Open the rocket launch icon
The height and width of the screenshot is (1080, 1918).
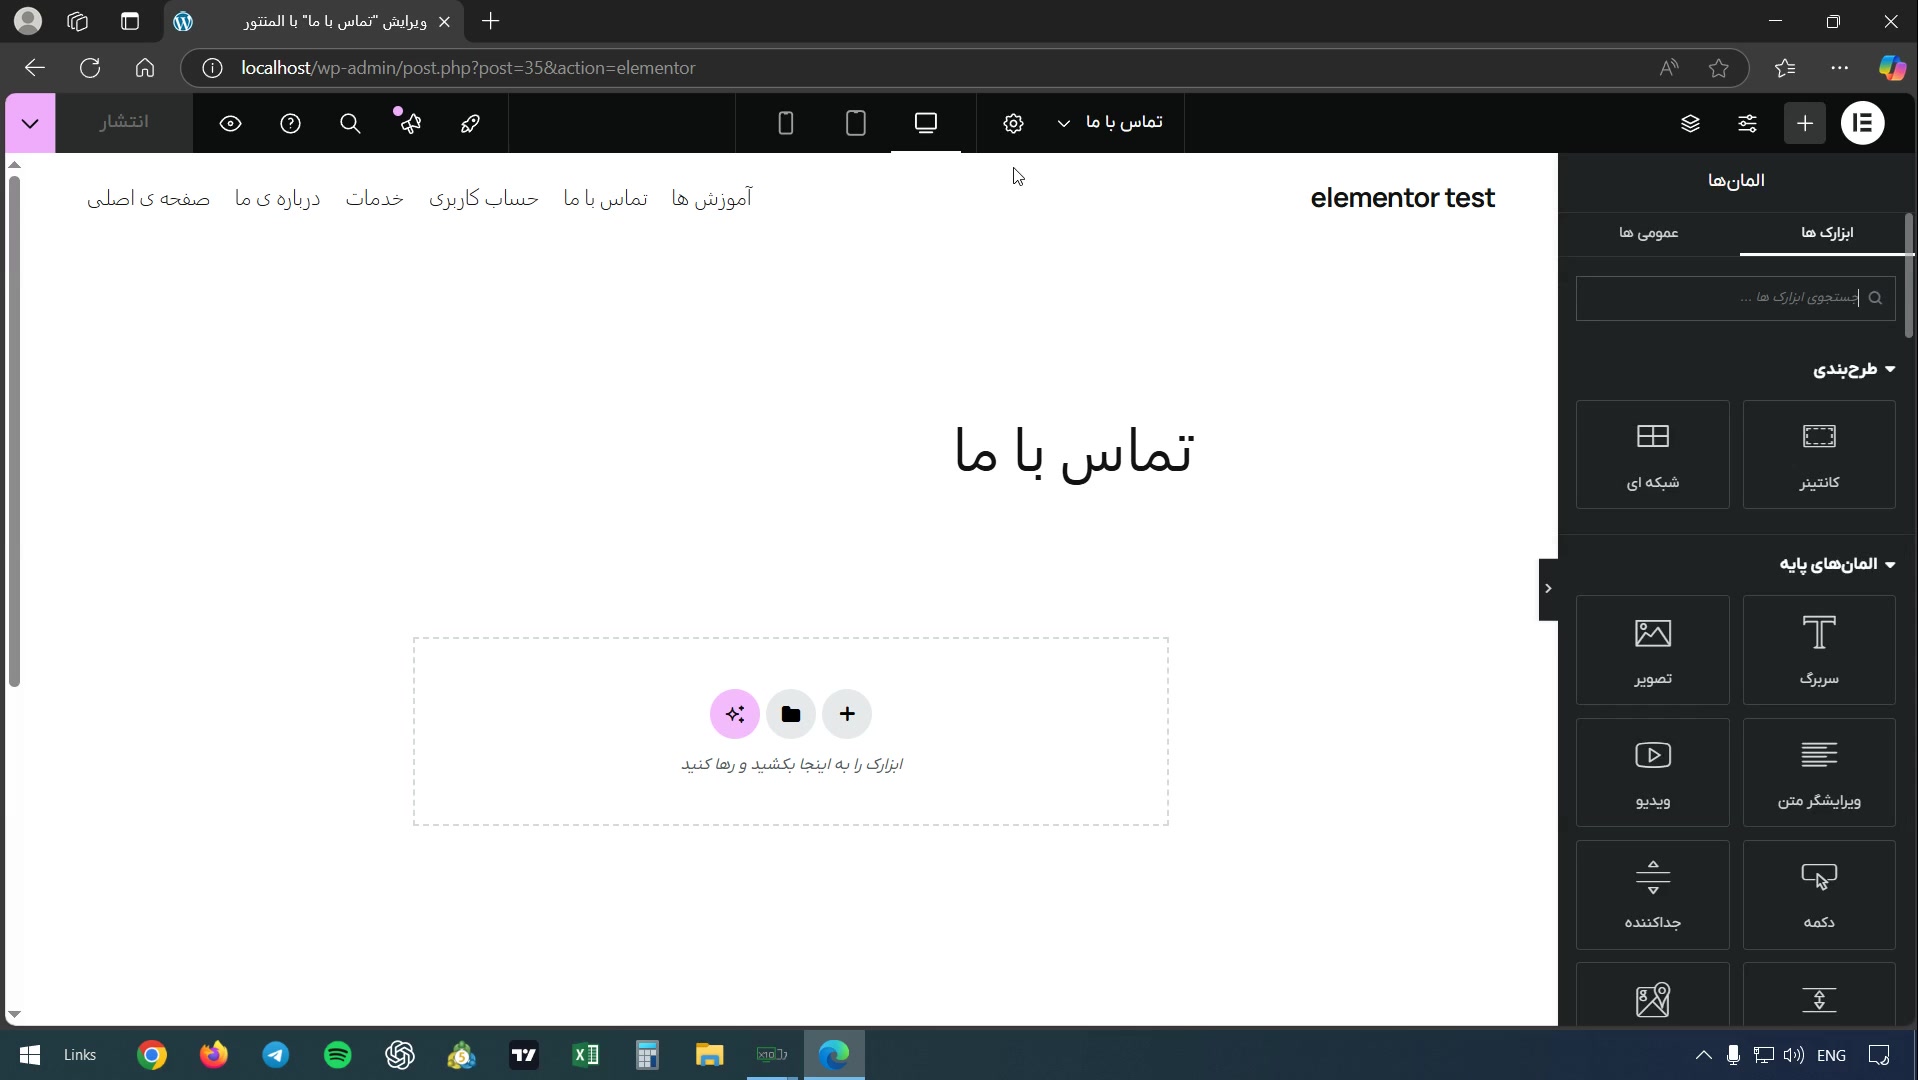click(470, 123)
